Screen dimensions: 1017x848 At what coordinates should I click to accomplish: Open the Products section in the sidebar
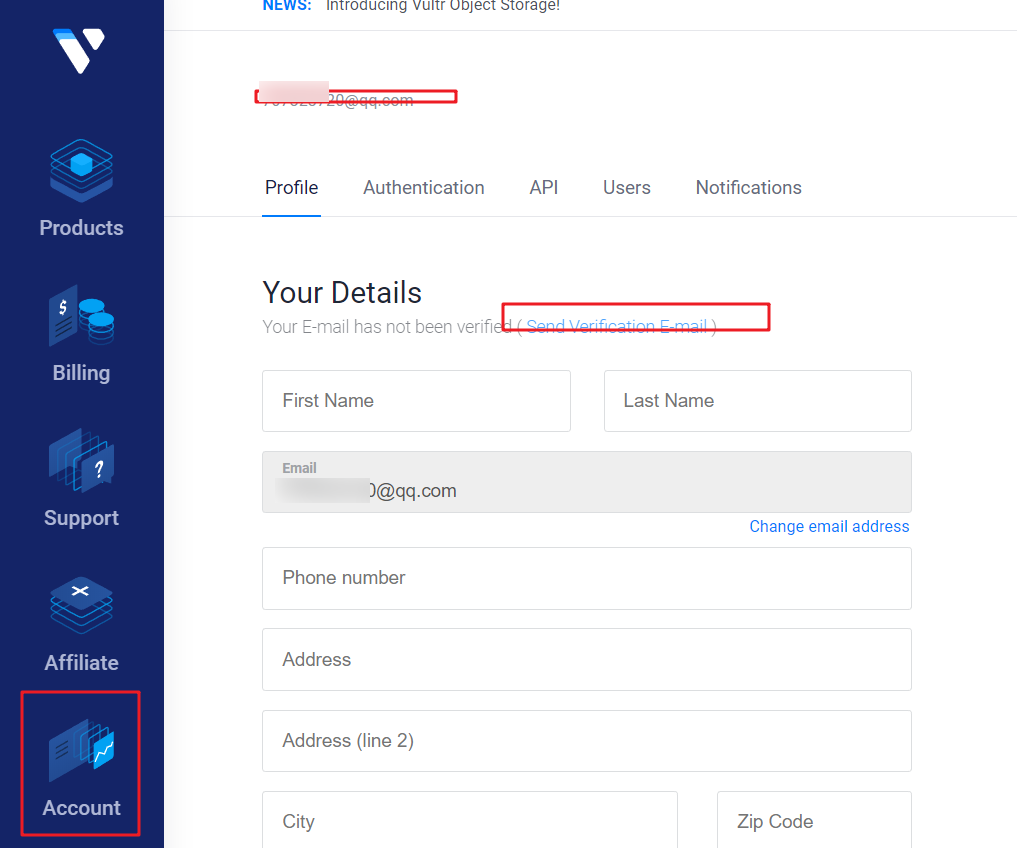pyautogui.click(x=81, y=190)
